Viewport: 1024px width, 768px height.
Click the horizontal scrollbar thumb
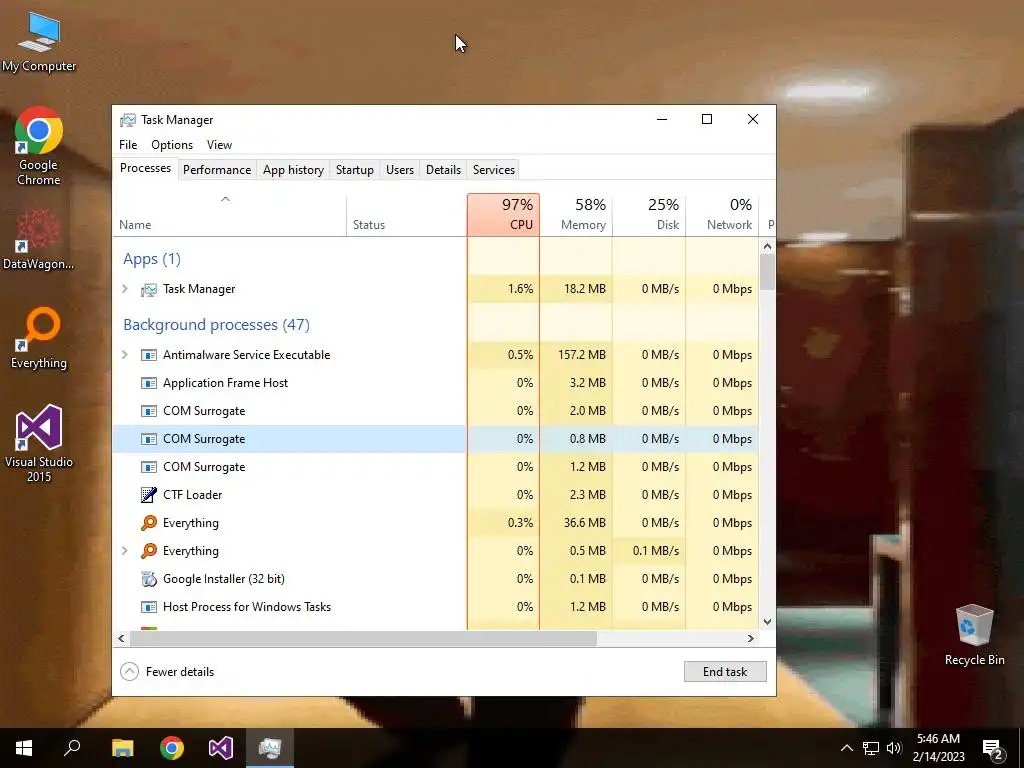(363, 638)
